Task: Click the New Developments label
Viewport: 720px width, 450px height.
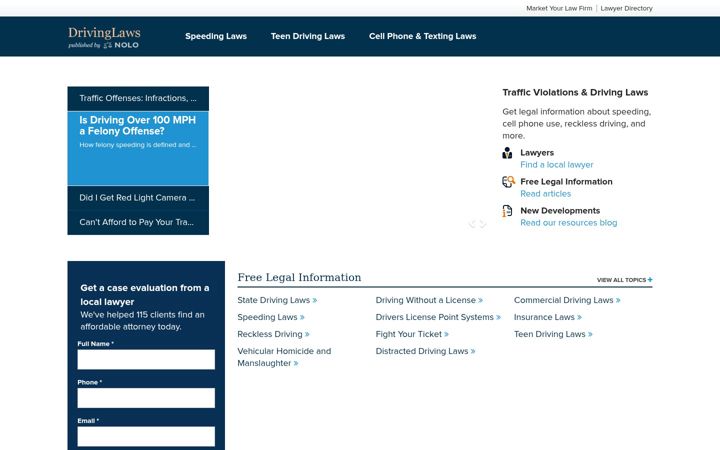Action: click(560, 211)
